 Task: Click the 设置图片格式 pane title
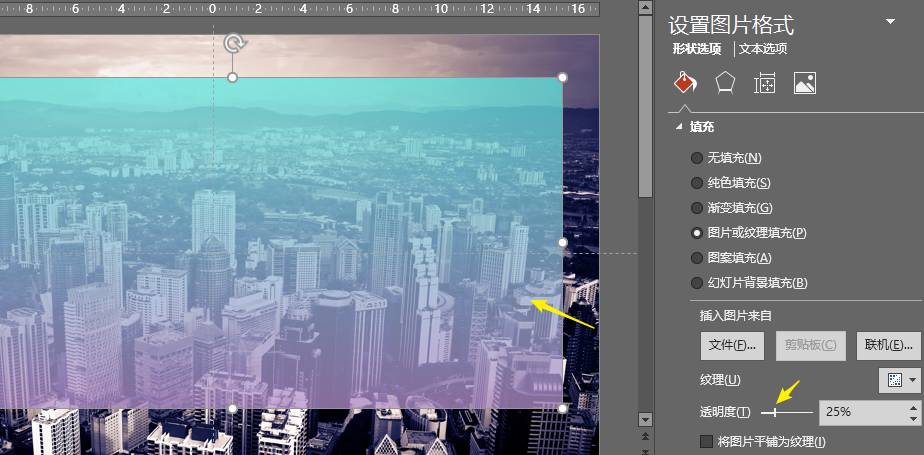tap(731, 25)
